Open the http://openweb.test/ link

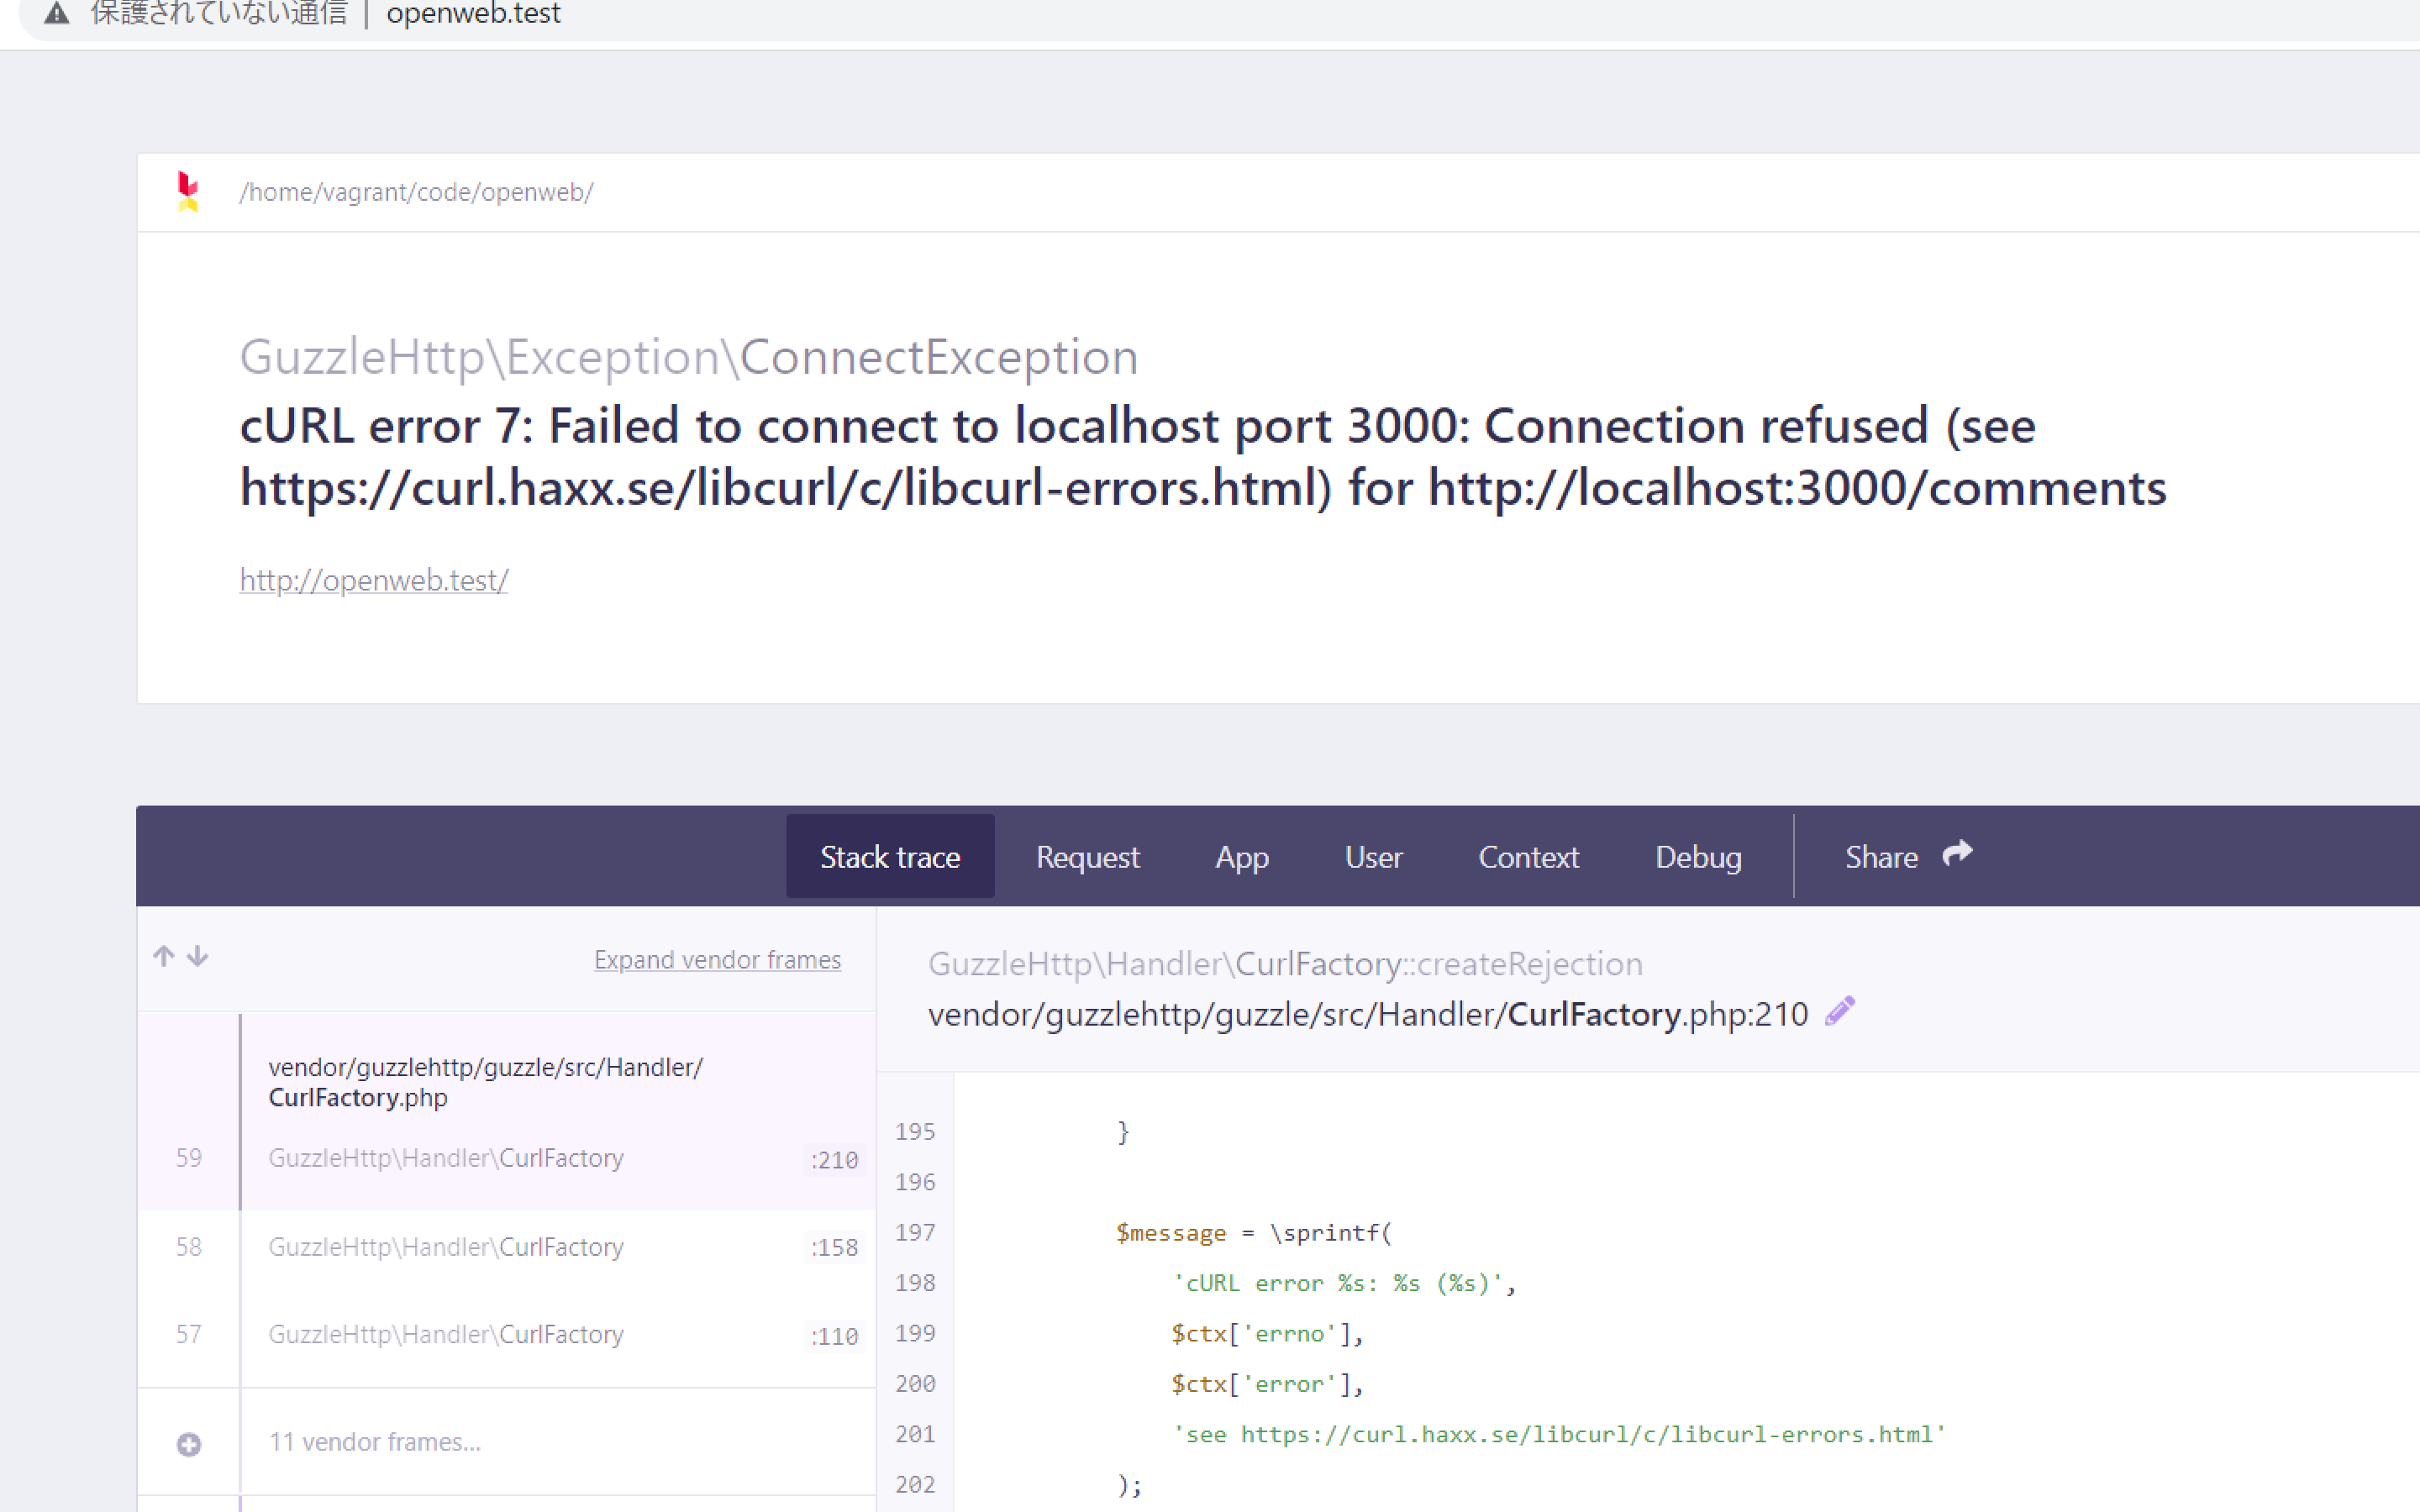[374, 580]
